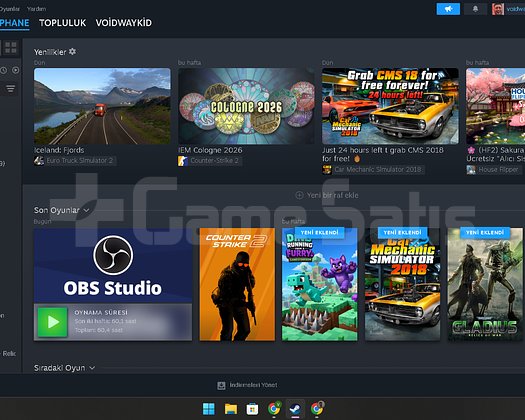This screenshot has width=525, height=420.
Task: Click the plus icon beside Yeni bir raf ekle
Action: pos(299,195)
